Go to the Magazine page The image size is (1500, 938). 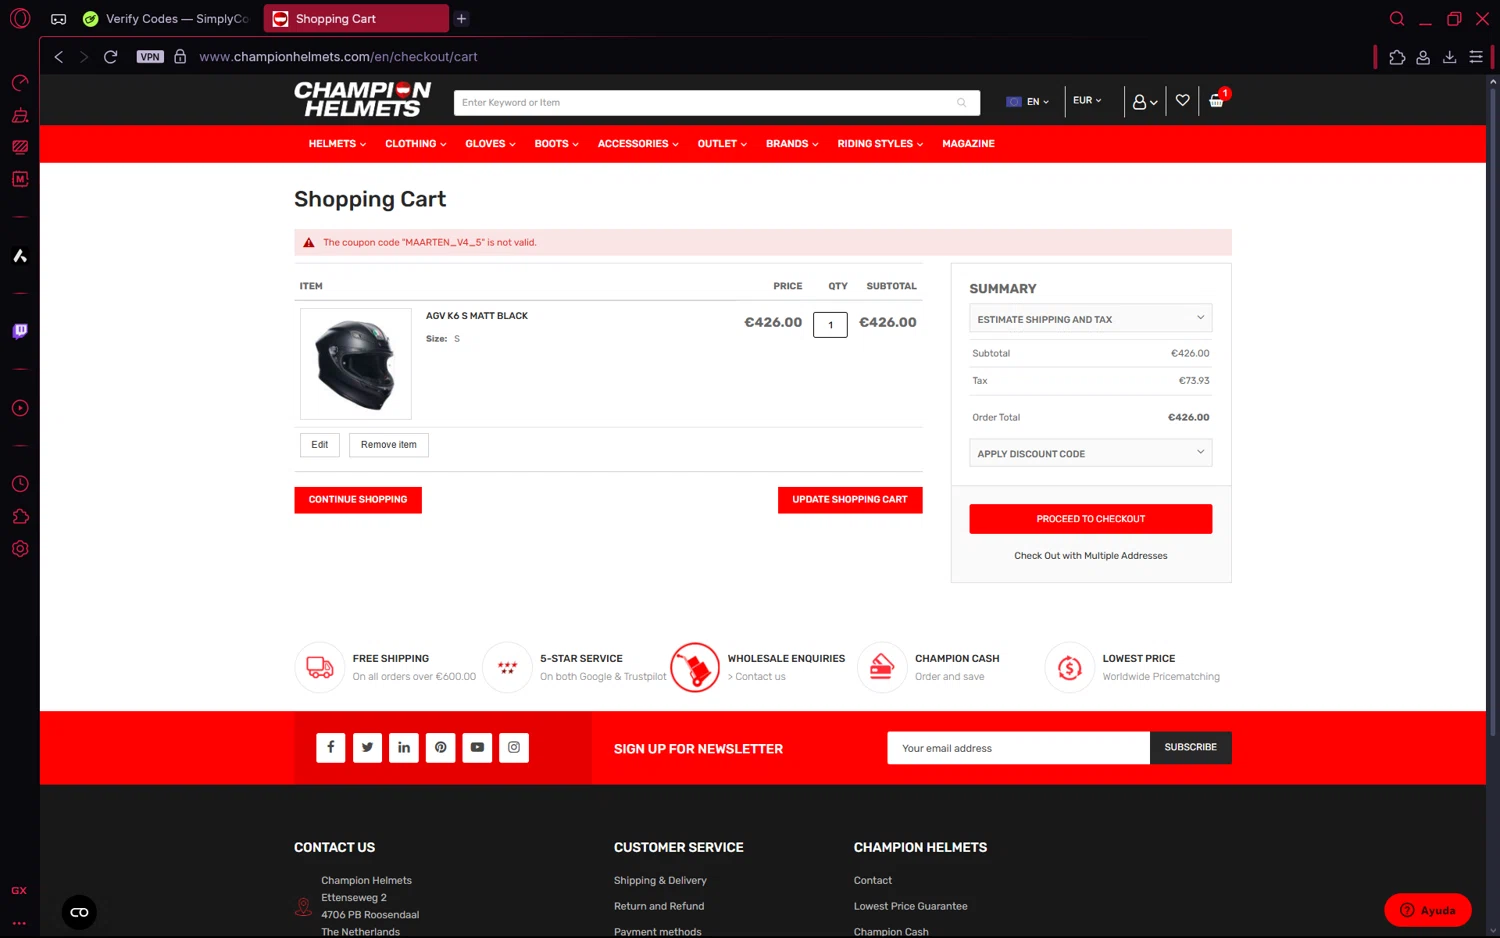pos(968,144)
